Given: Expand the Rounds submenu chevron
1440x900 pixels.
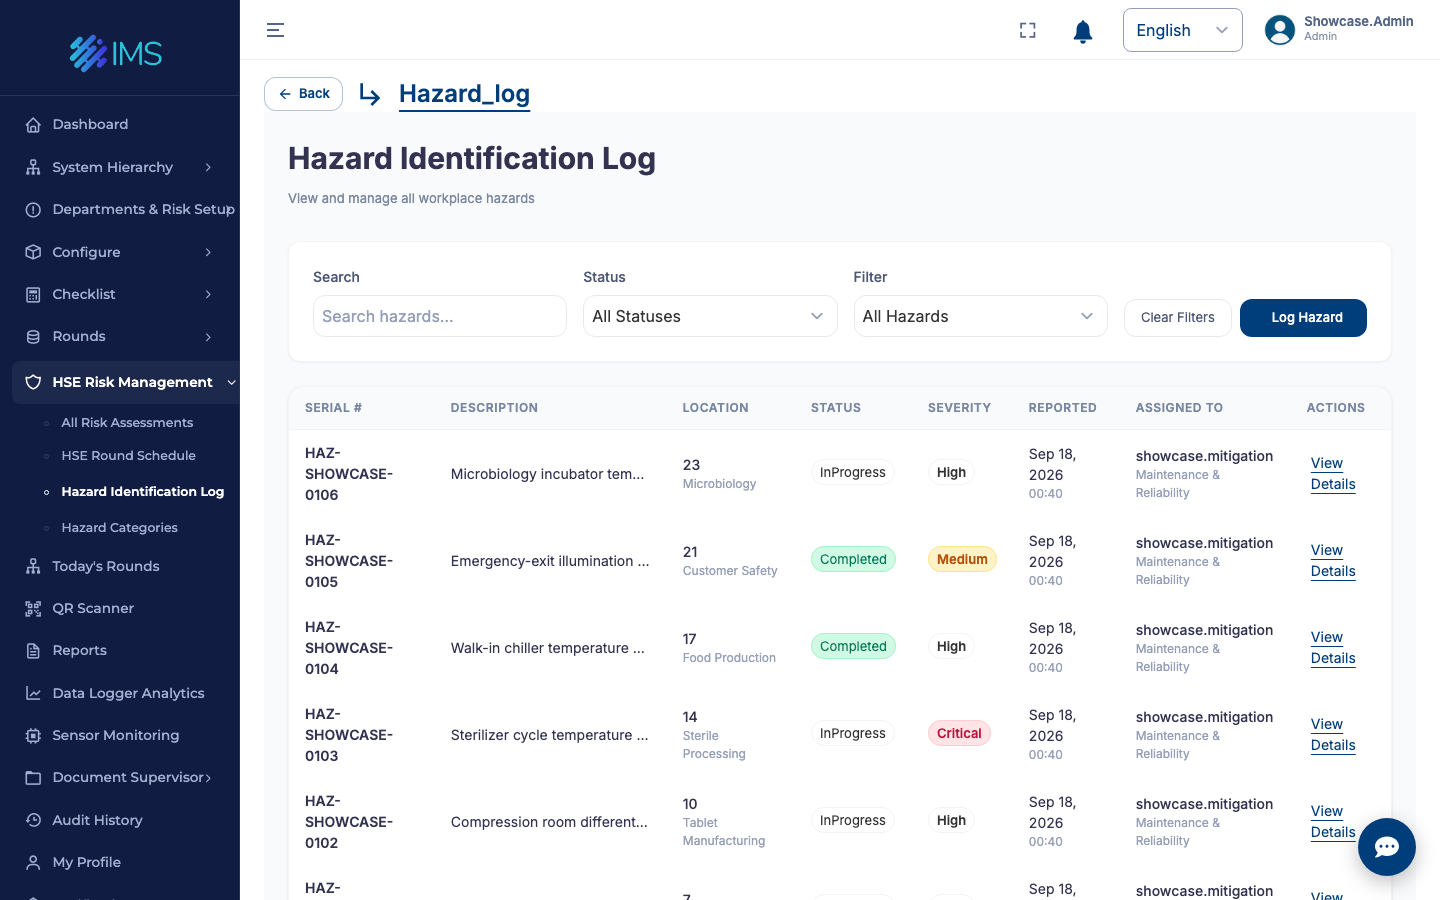Looking at the screenshot, I should pos(208,337).
